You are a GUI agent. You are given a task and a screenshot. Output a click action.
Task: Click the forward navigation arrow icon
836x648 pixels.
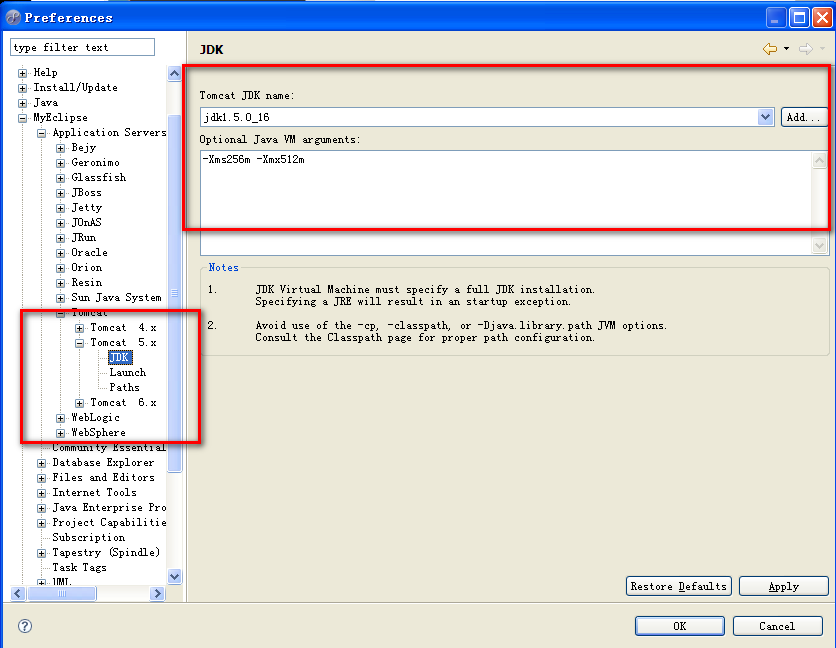coord(806,49)
